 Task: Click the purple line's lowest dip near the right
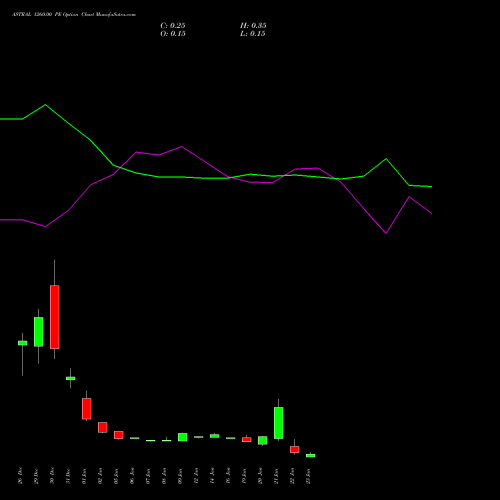(386, 233)
